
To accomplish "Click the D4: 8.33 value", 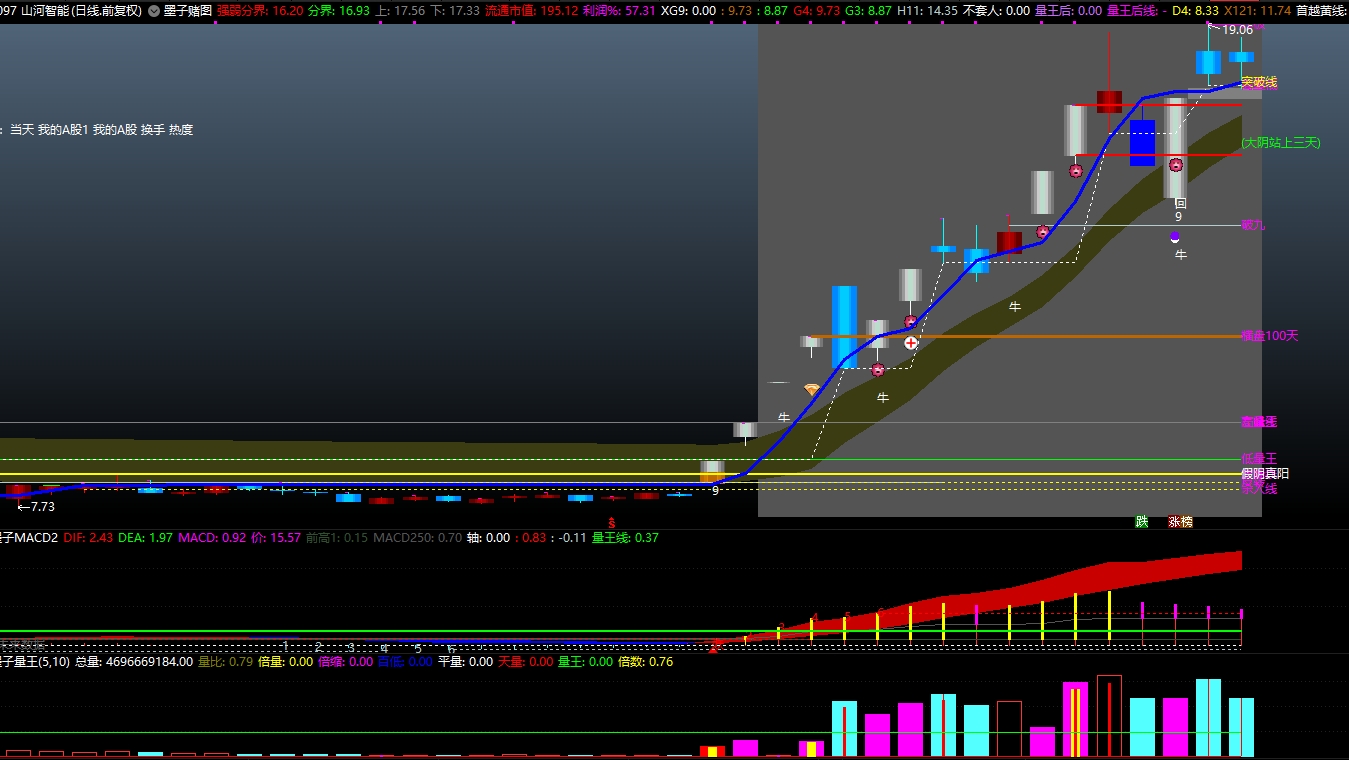I will pyautogui.click(x=1195, y=11).
